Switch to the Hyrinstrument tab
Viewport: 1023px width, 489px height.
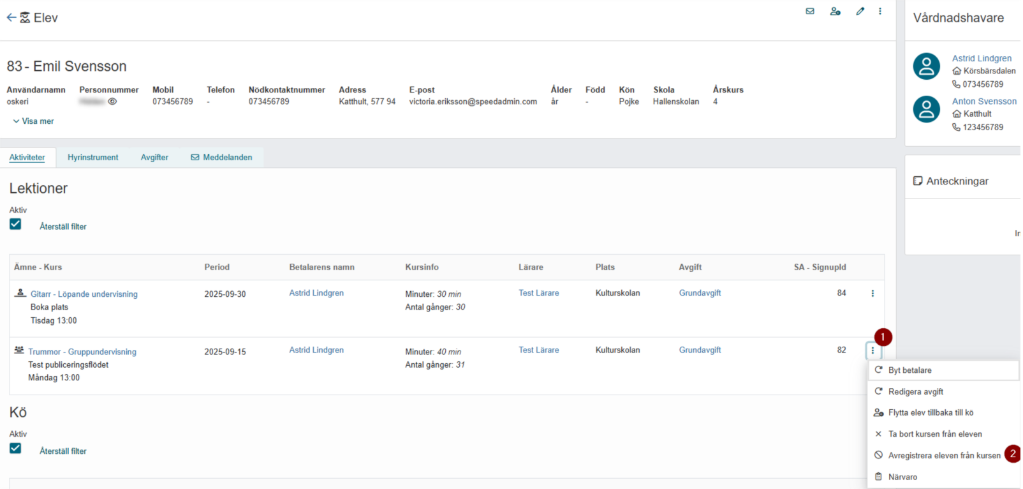click(93, 157)
